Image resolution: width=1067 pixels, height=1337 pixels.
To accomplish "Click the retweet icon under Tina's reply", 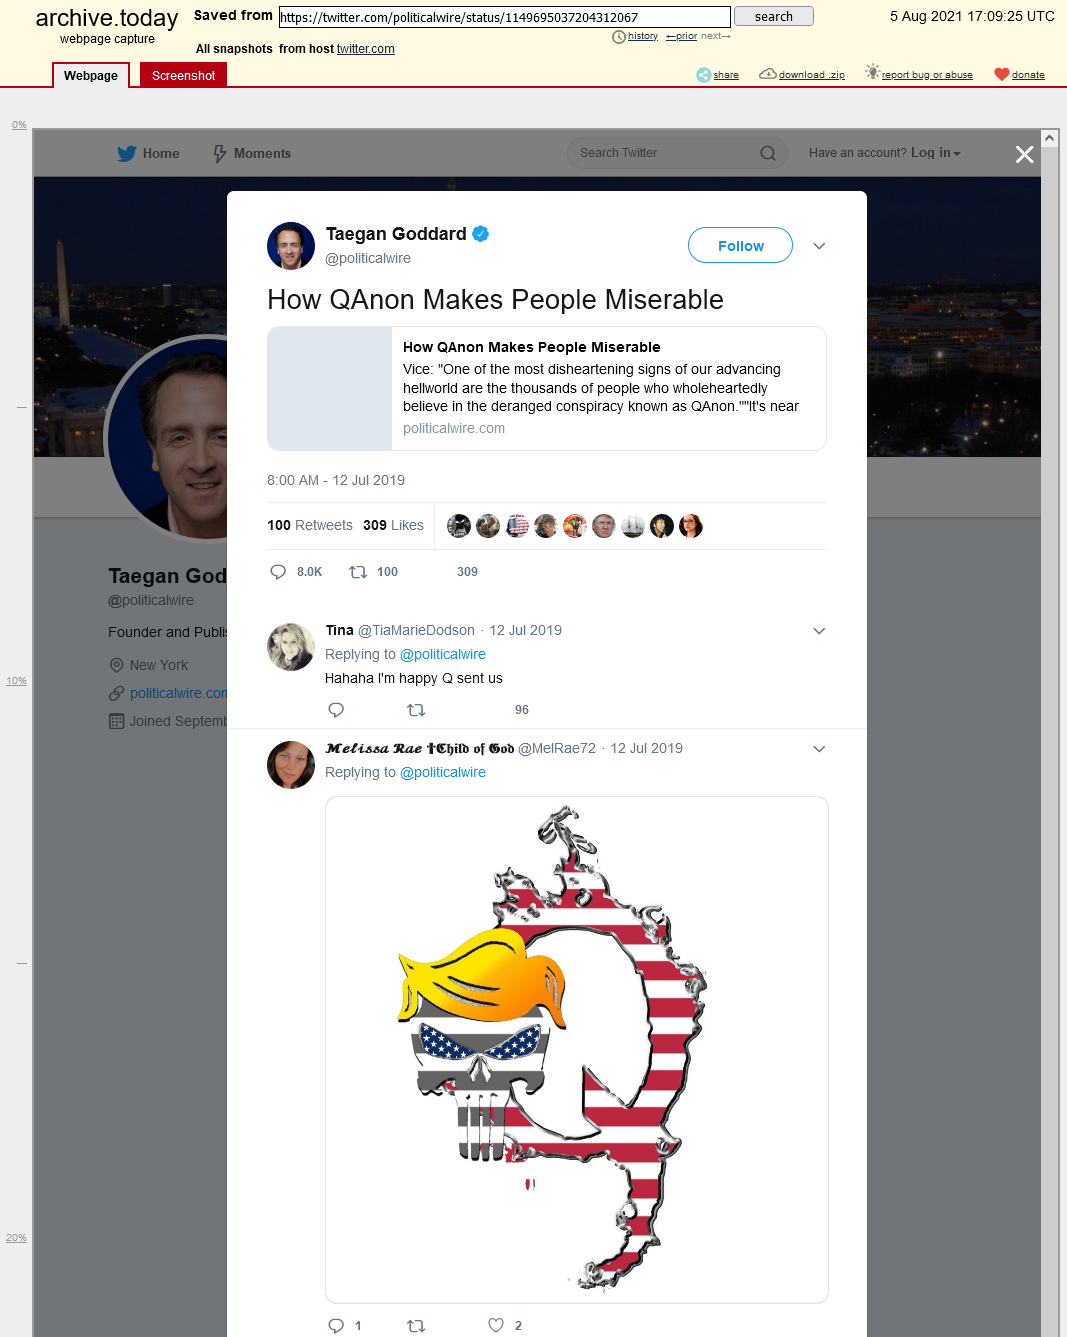I will pos(416,710).
